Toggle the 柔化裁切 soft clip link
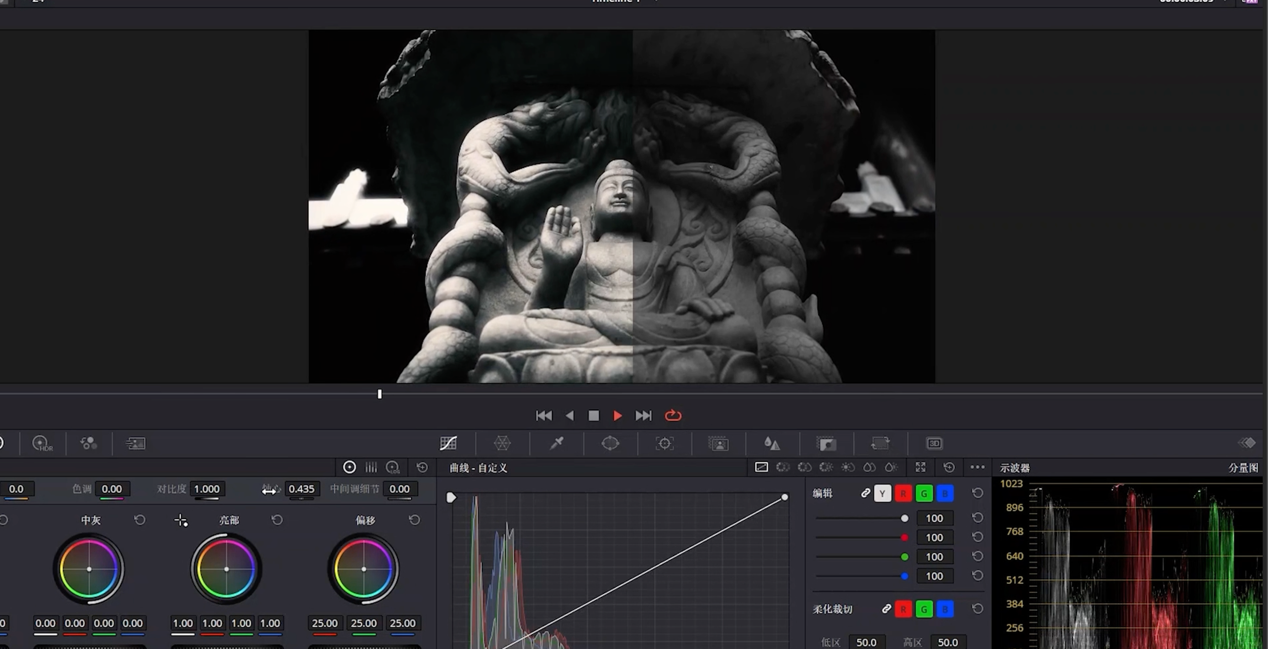Screen dimensions: 1268x649 (886, 609)
